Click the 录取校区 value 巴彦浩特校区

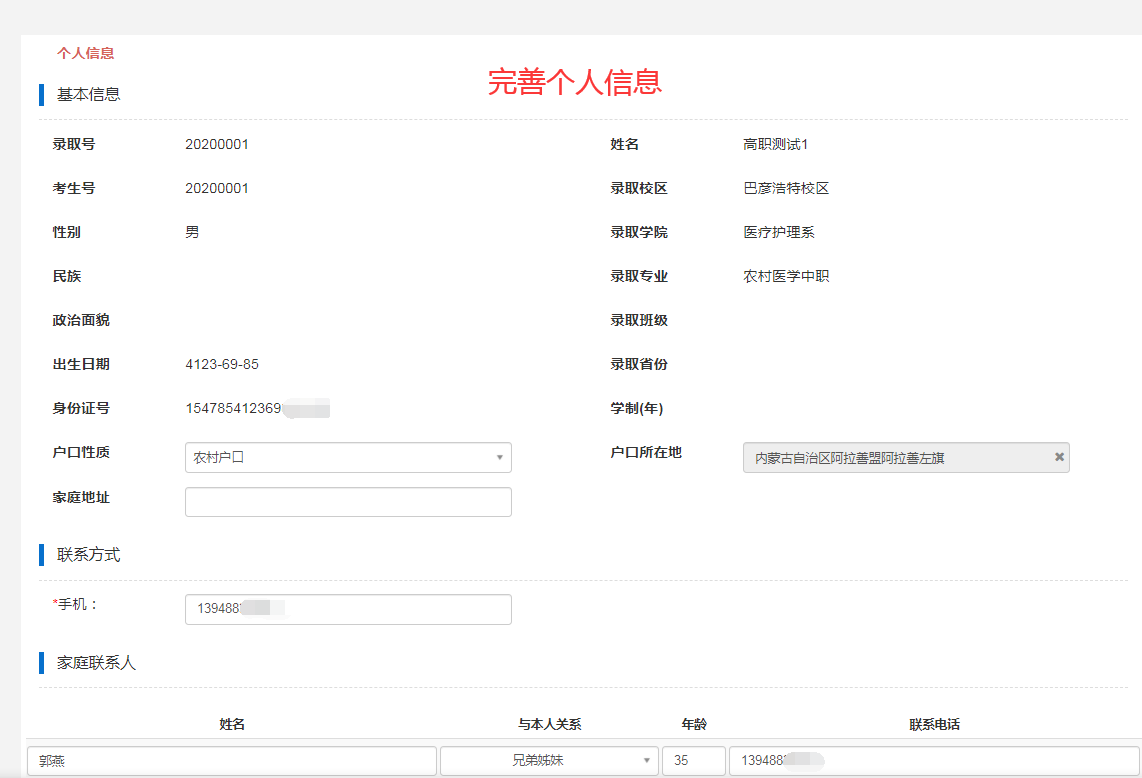point(786,188)
